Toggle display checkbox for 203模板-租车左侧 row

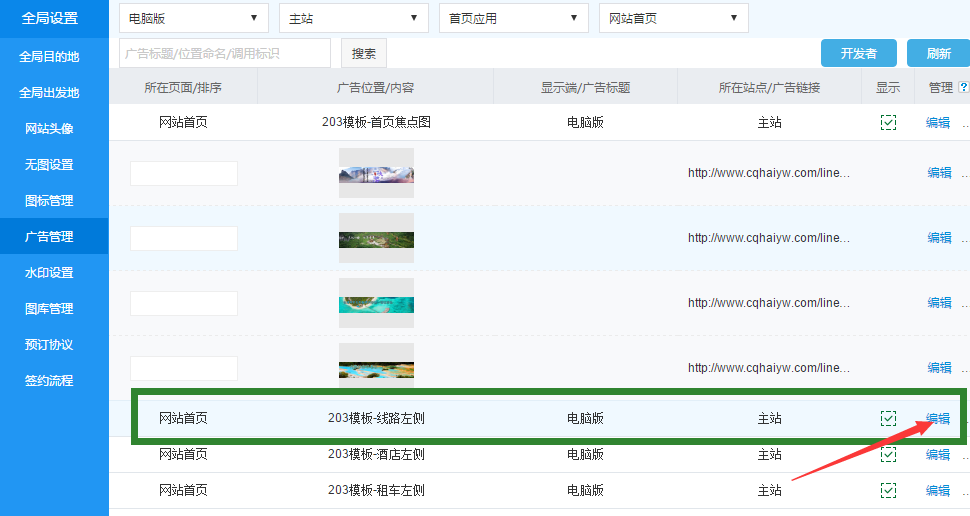click(888, 491)
